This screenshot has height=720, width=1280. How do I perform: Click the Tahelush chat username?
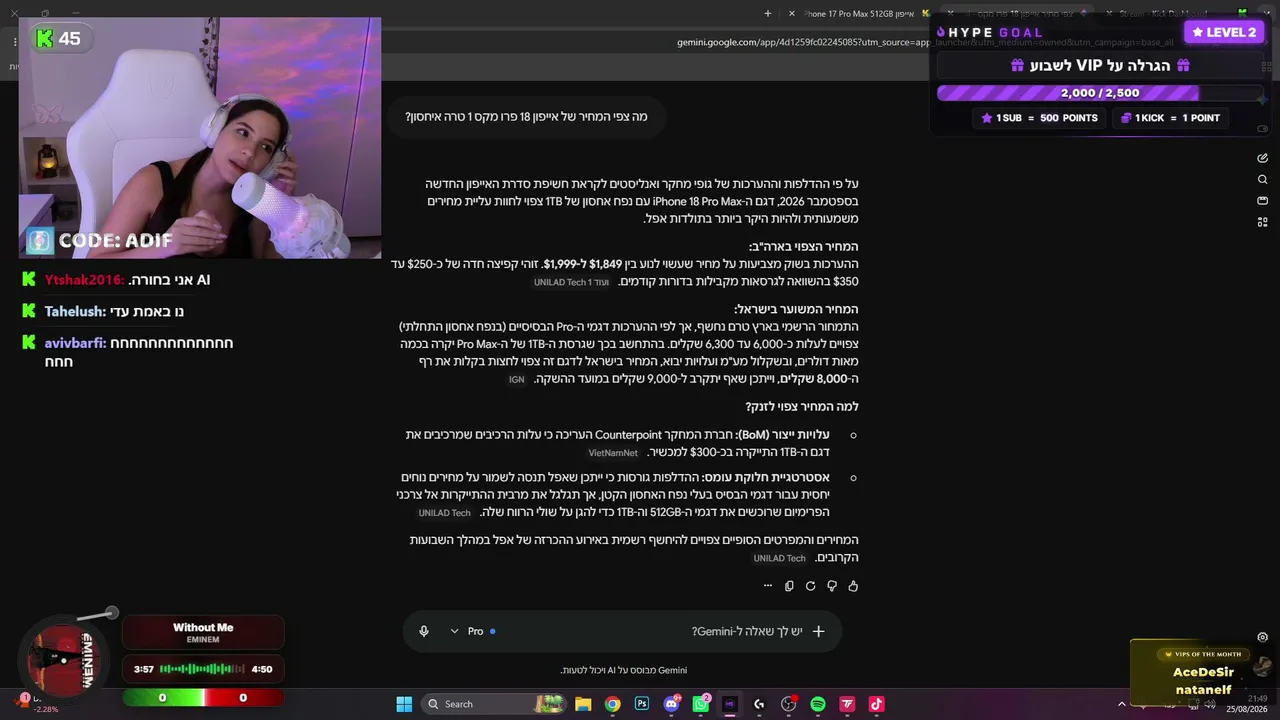pyautogui.click(x=75, y=311)
